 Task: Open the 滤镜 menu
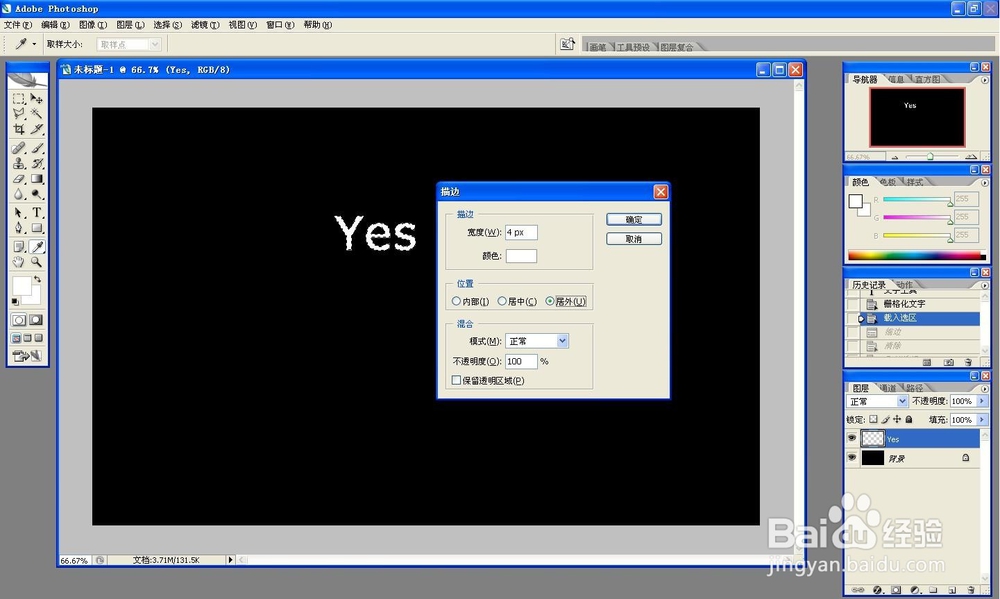203,24
